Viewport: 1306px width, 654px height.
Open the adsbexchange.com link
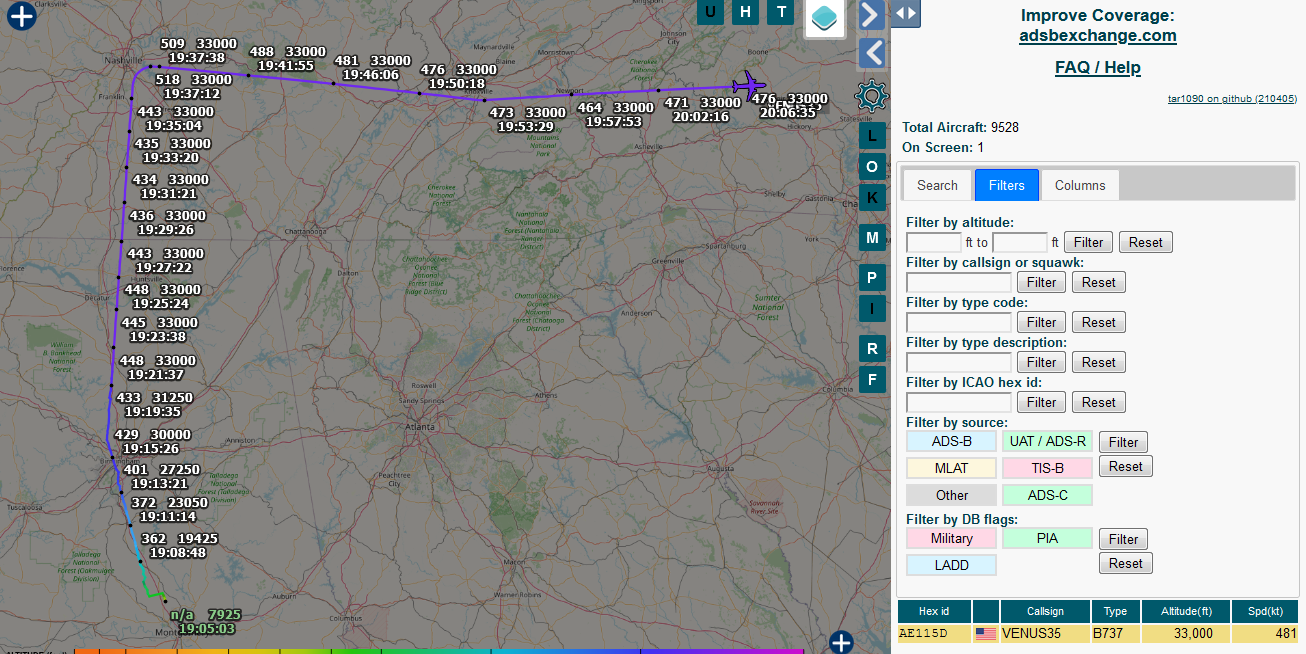coord(1098,36)
